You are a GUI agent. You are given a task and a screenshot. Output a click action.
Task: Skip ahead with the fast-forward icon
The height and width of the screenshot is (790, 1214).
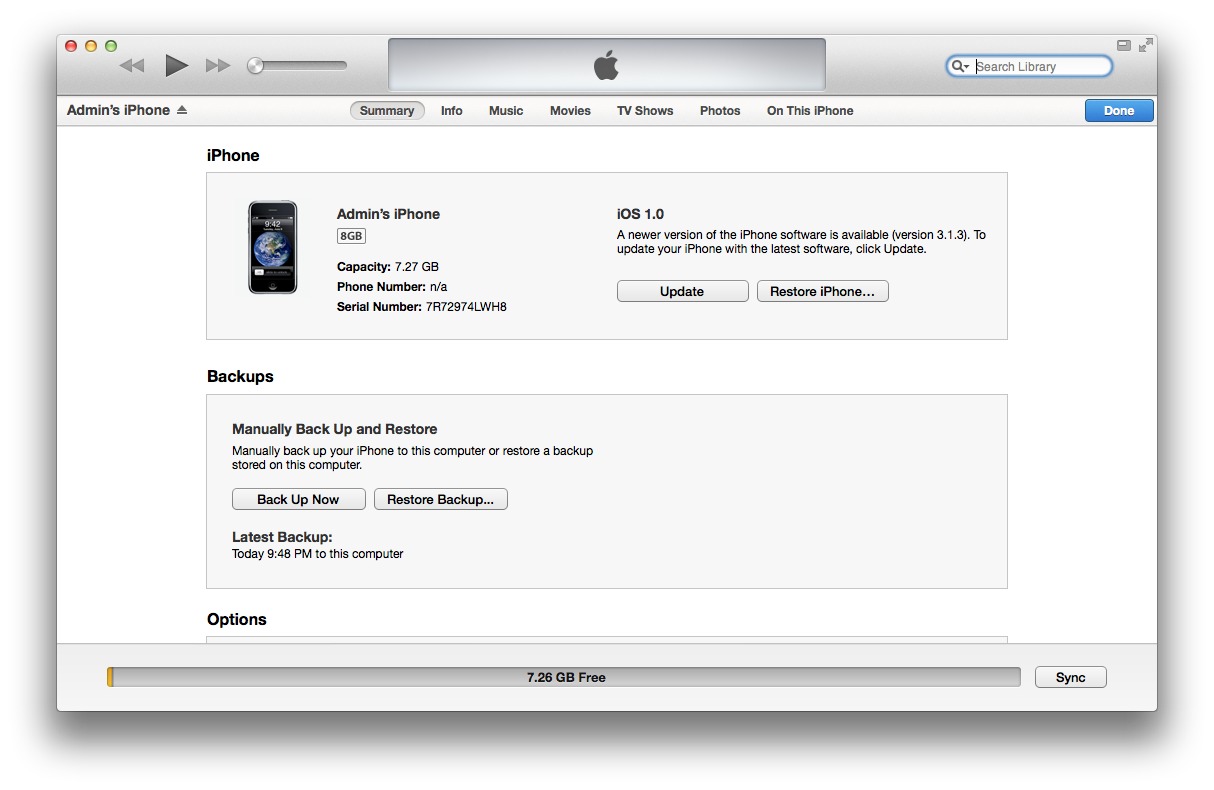[218, 66]
